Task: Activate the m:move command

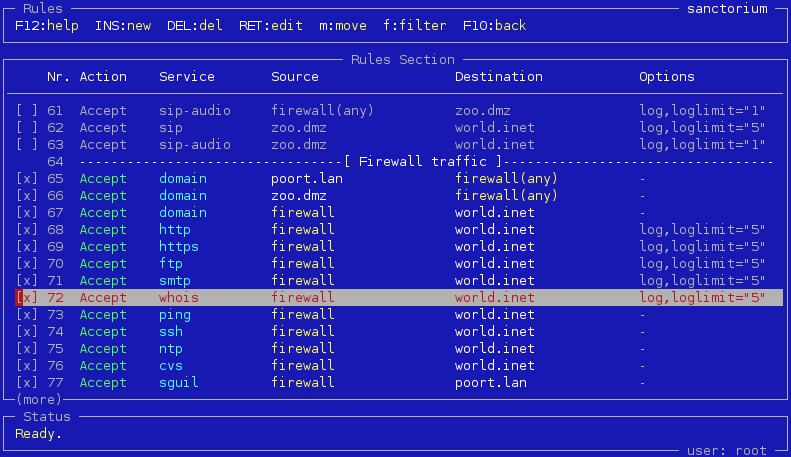Action: 343,25
